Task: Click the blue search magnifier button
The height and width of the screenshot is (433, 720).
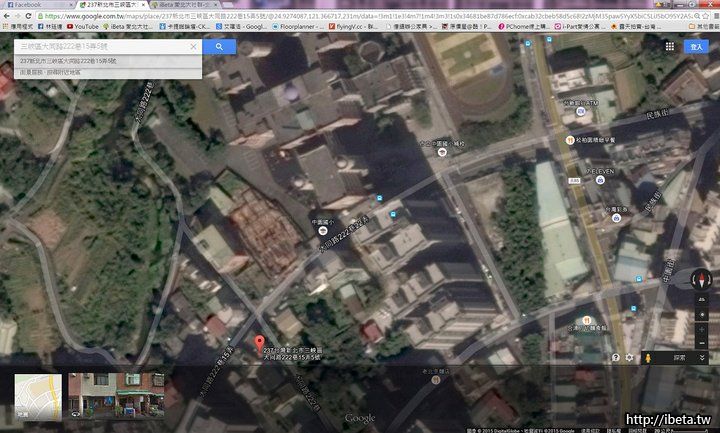Action: point(219,46)
